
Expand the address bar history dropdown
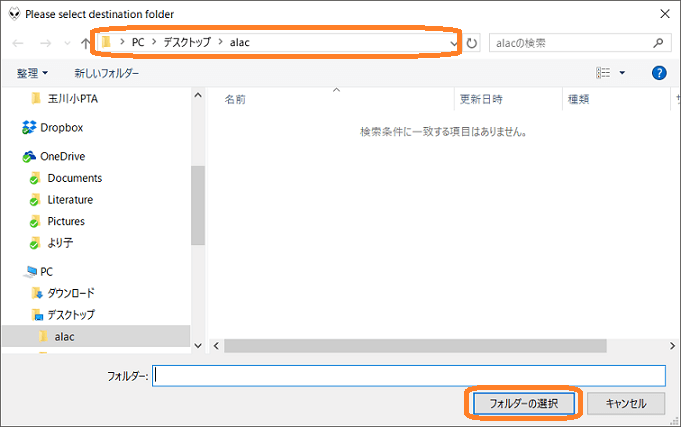[x=453, y=43]
